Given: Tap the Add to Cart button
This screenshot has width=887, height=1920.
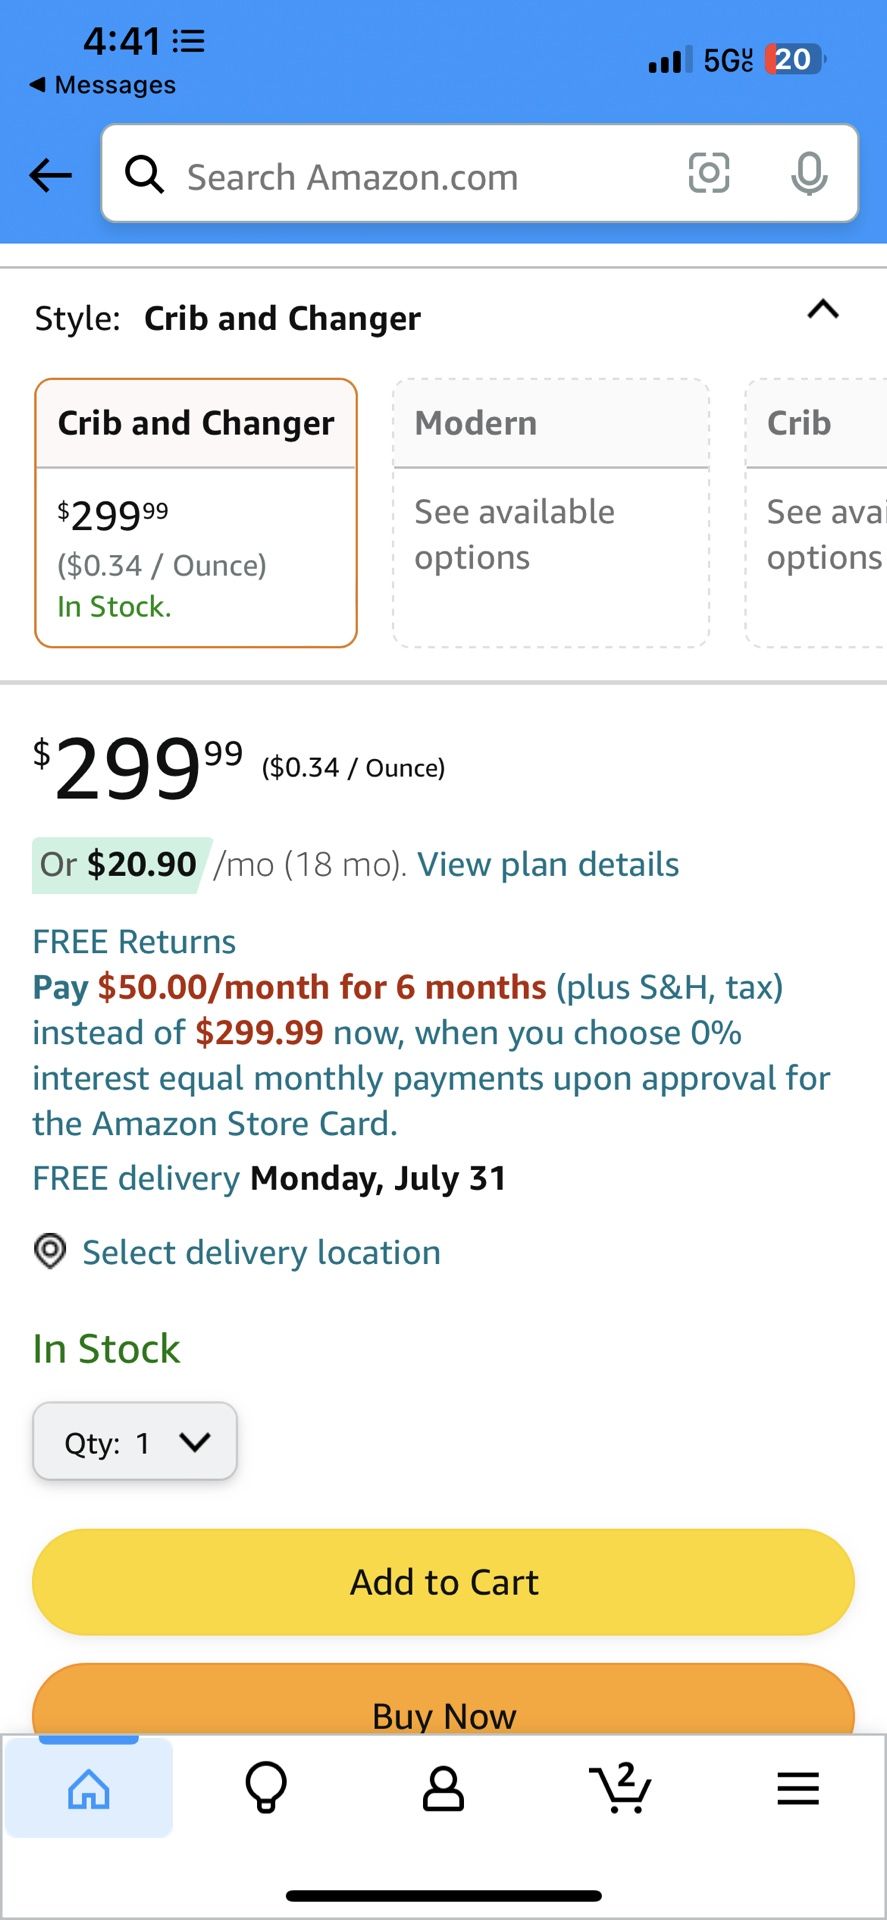Looking at the screenshot, I should [x=443, y=1582].
